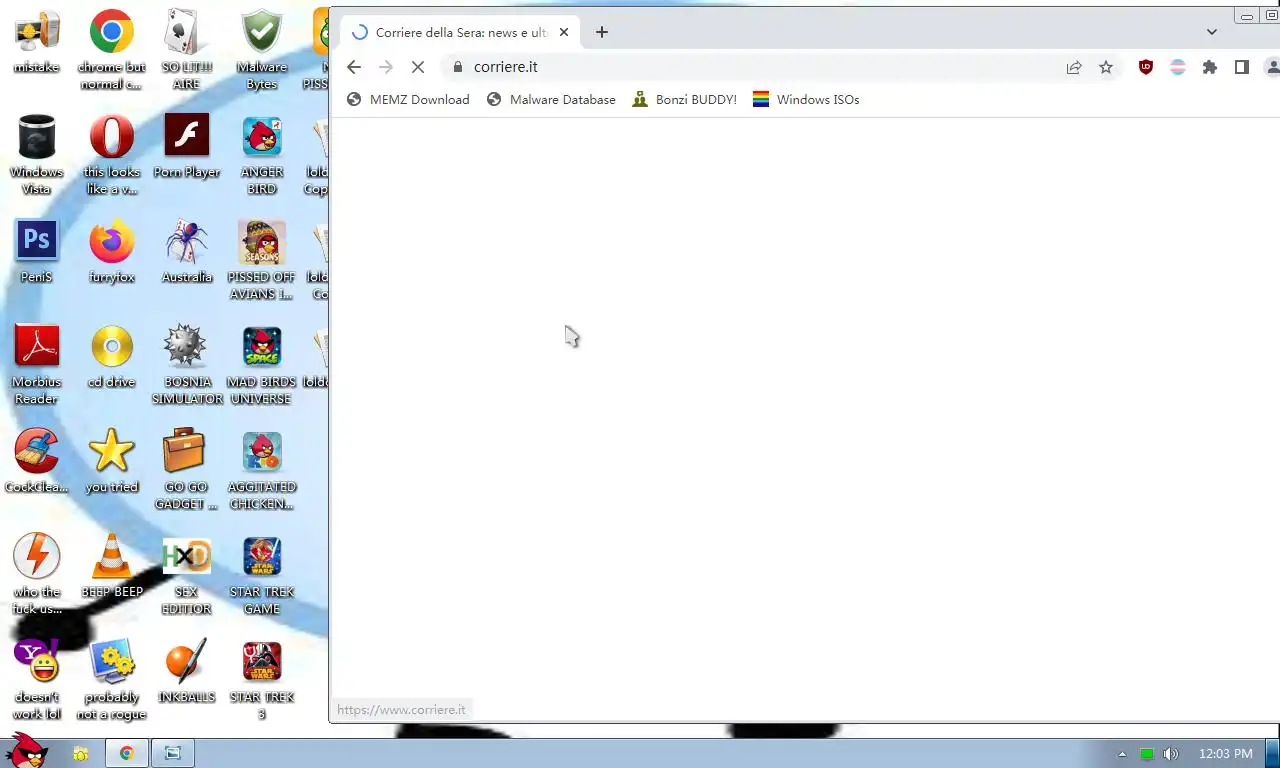Launch BOSNIA SIMULATOR minesweeper icon
Image resolution: width=1280 pixels, height=768 pixels.
pyautogui.click(x=187, y=364)
